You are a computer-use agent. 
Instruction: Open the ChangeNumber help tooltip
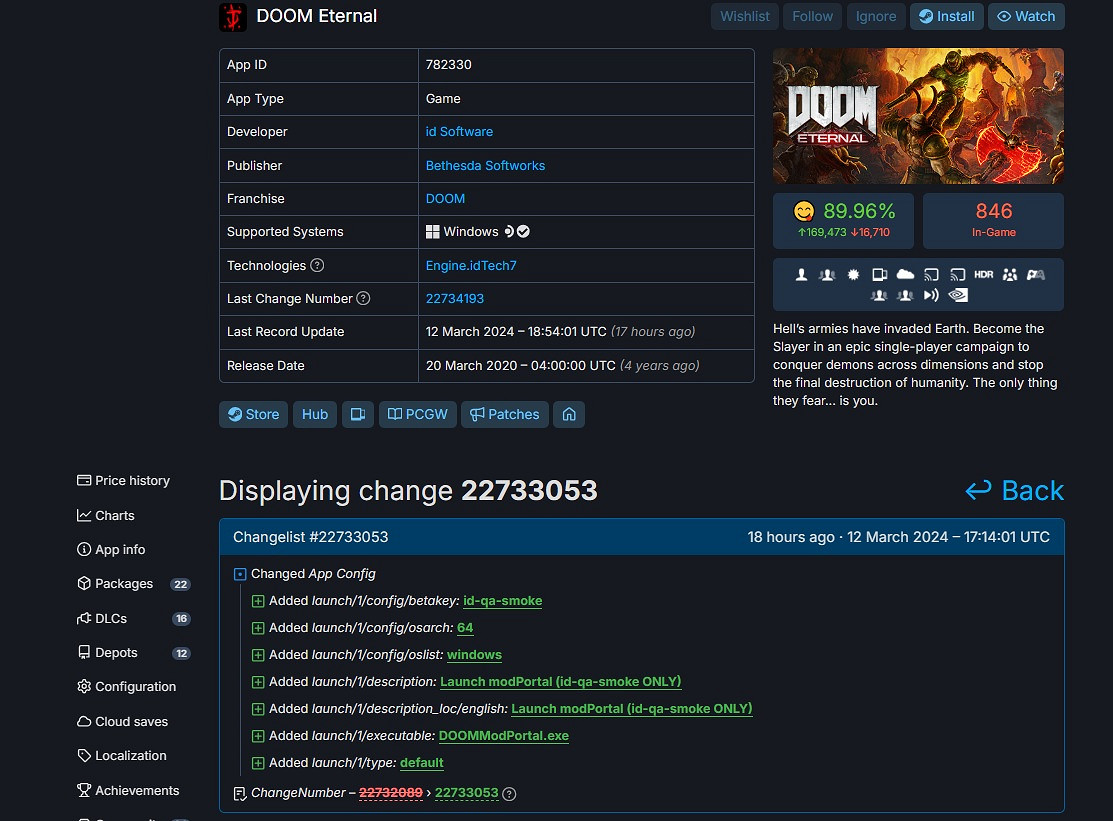point(509,793)
